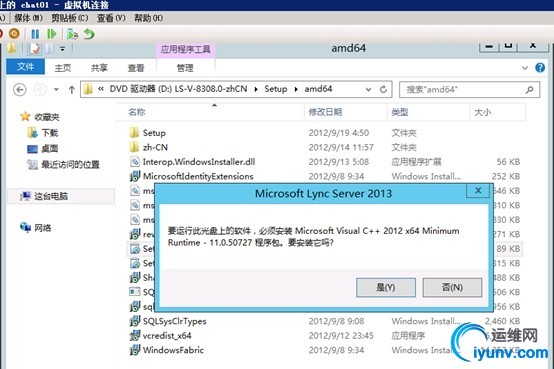Pause the virtual machine
This screenshot has height=369, width=554.
tap(35, 34)
